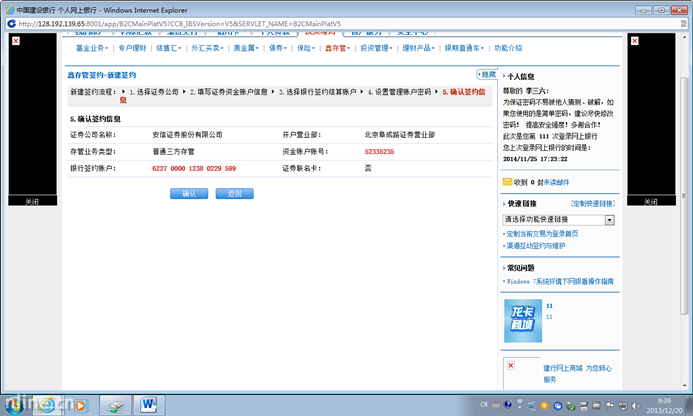Expand the 理财产品 dropdown menu

(x=419, y=48)
